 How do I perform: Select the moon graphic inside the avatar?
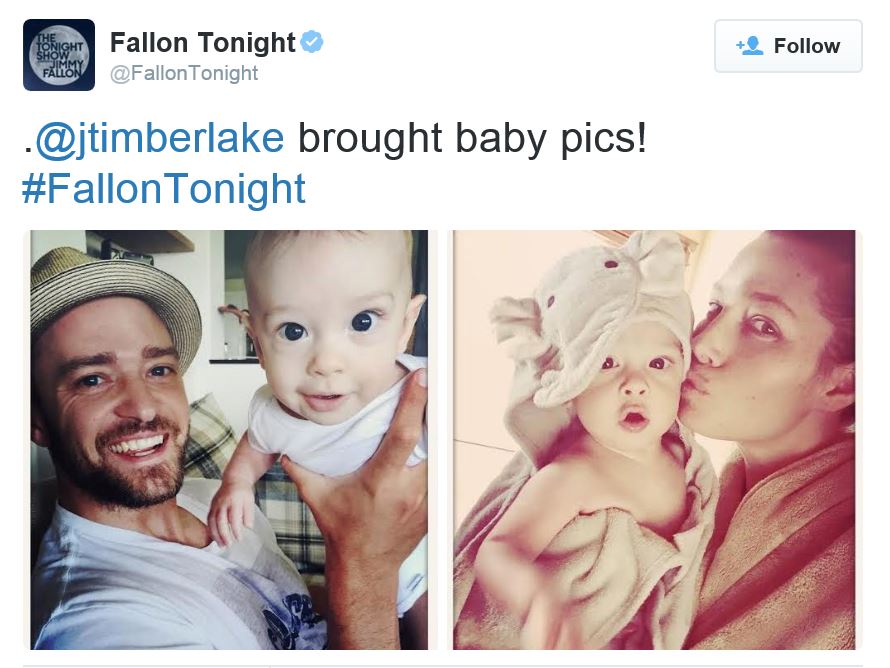pos(59,55)
